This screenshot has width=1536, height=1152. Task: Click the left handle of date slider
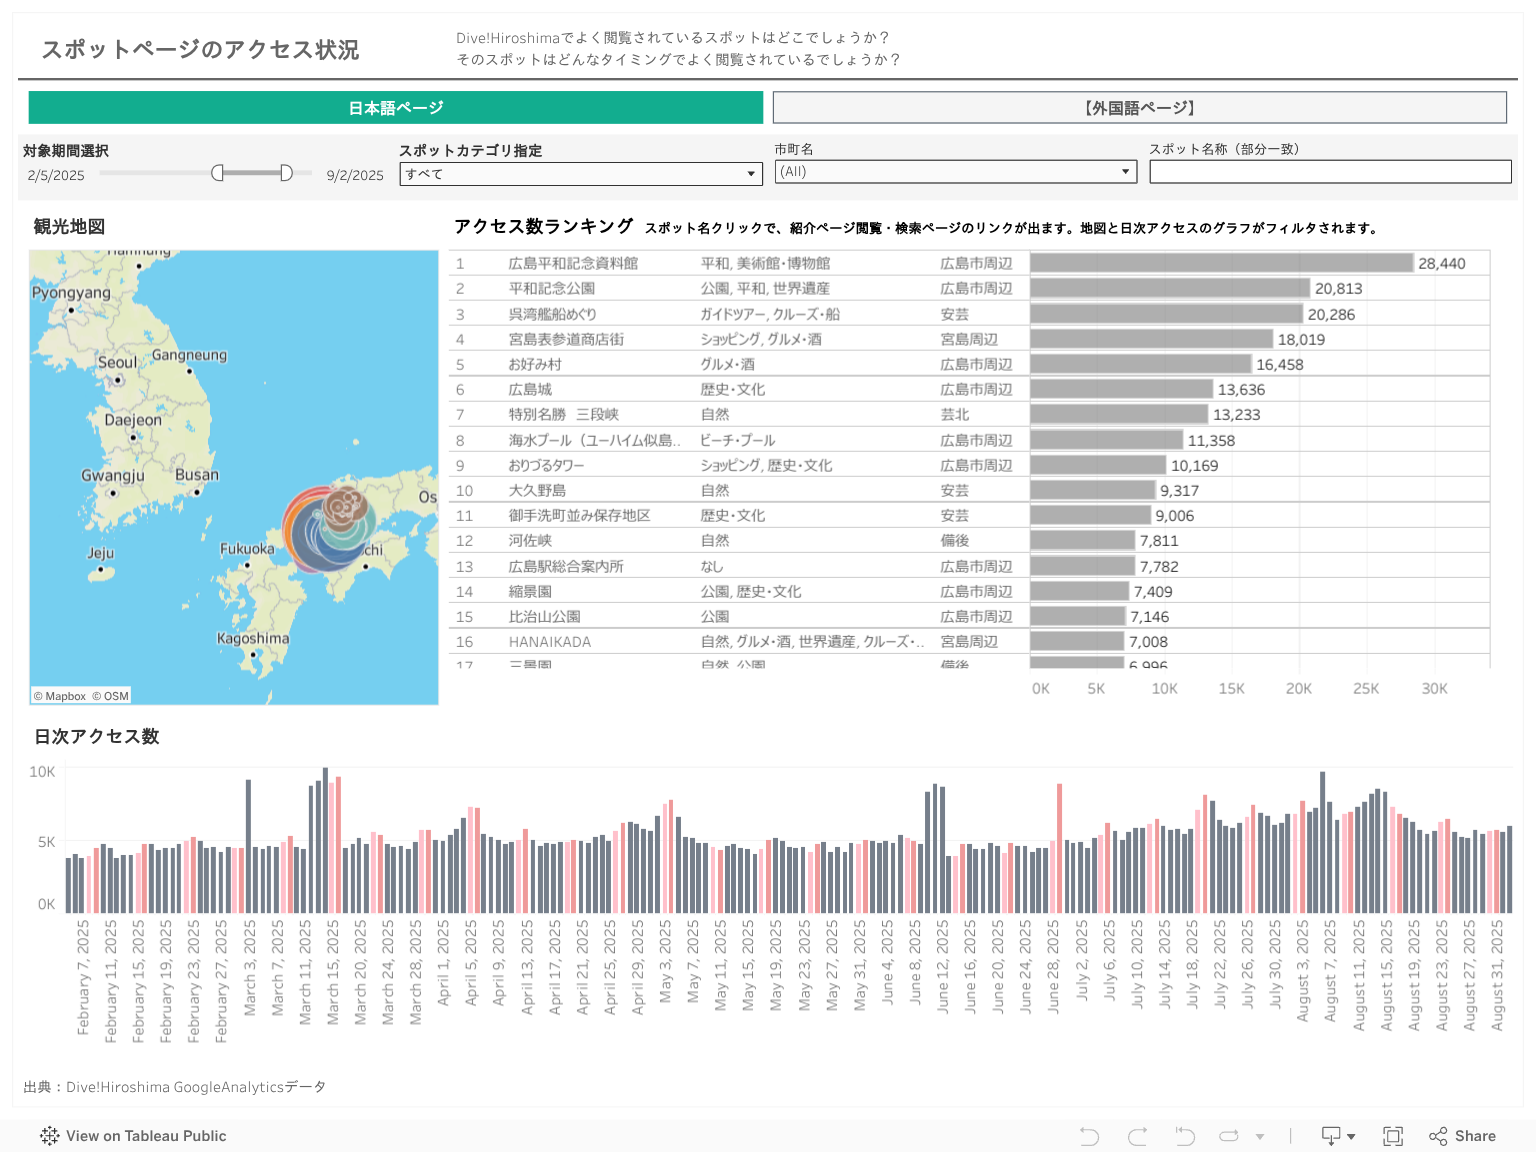pos(218,173)
